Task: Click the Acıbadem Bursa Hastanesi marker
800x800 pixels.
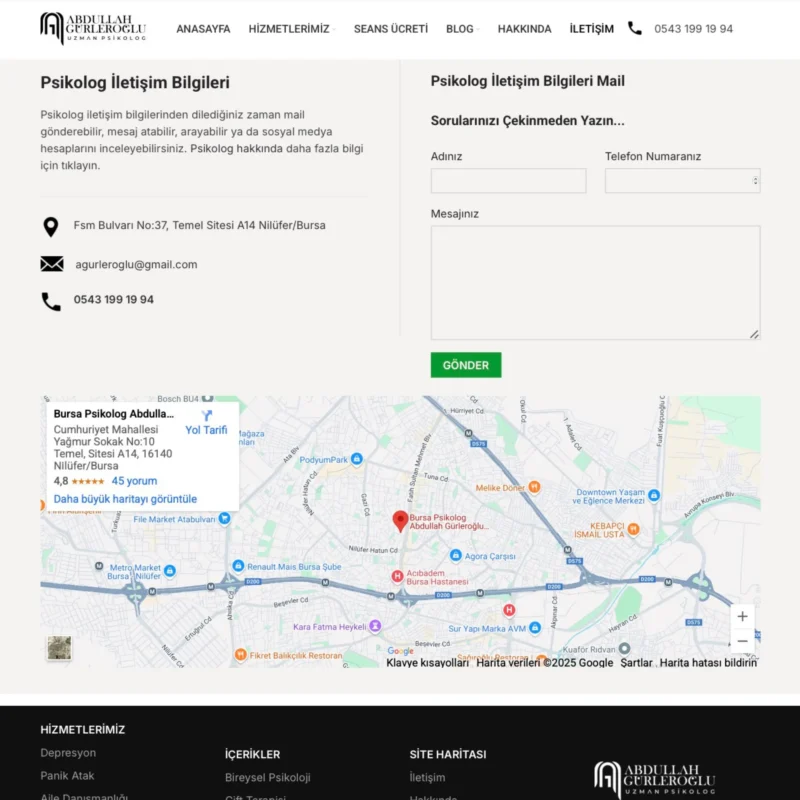Action: 397,577
